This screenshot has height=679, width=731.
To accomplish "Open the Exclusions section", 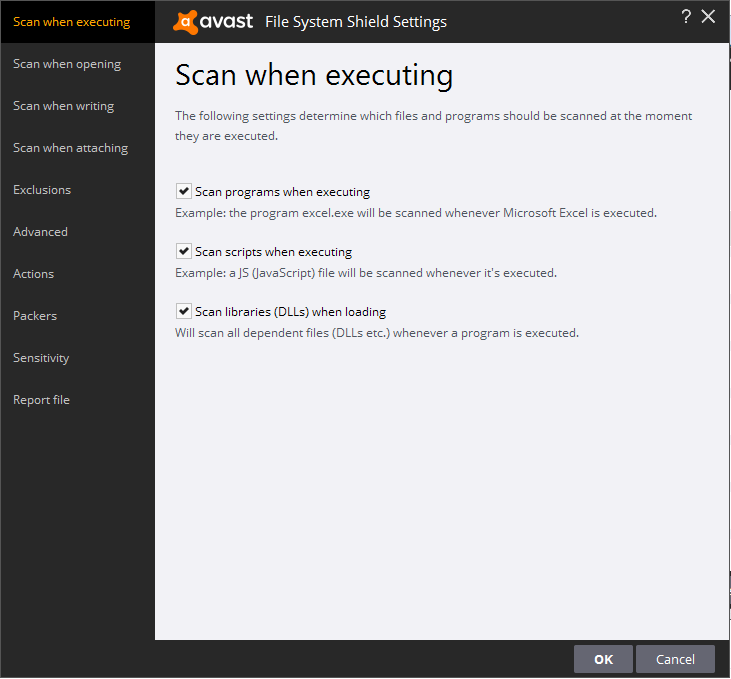I will (x=42, y=190).
